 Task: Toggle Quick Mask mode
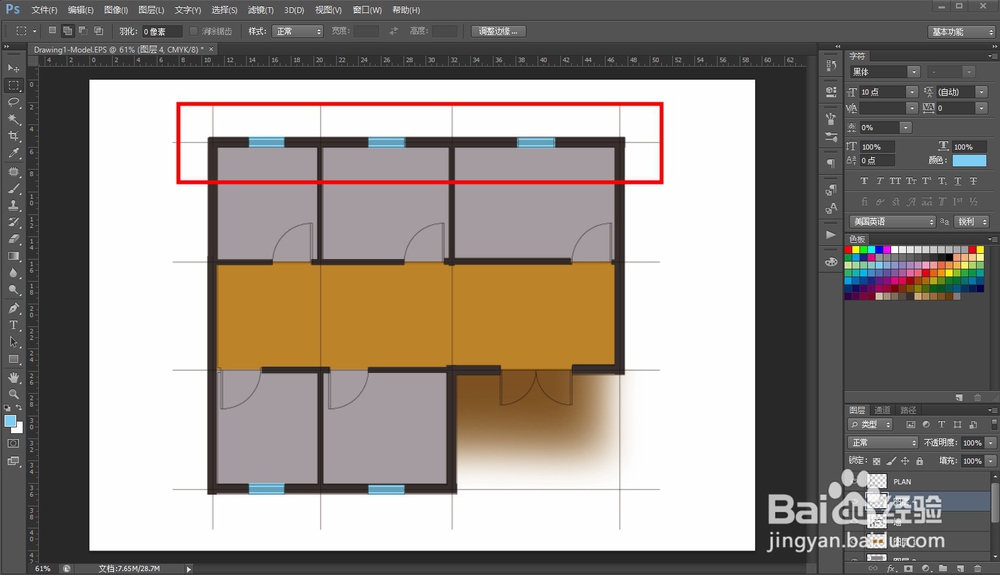coord(13,443)
